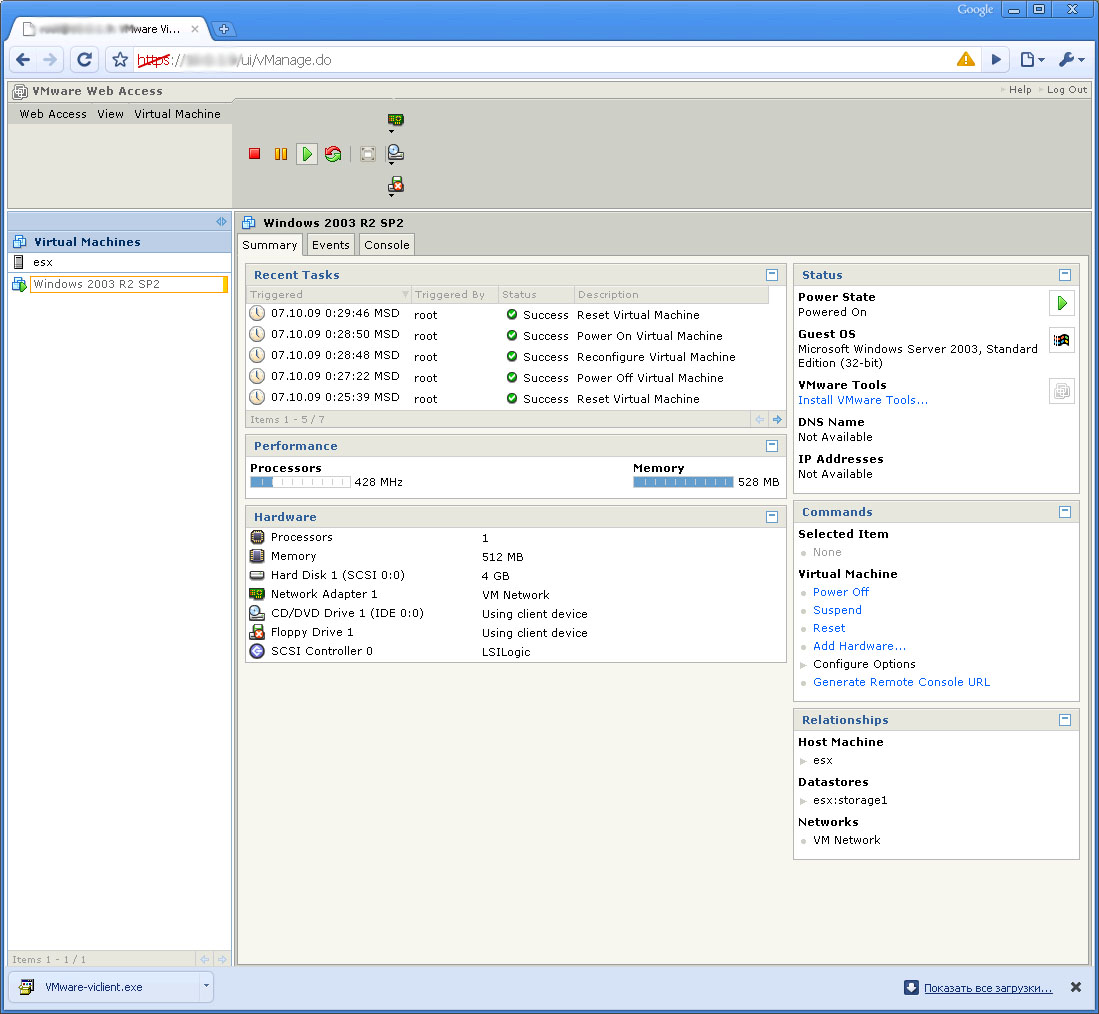Collapse the Performance panel
Image resolution: width=1099 pixels, height=1014 pixels.
[772, 446]
